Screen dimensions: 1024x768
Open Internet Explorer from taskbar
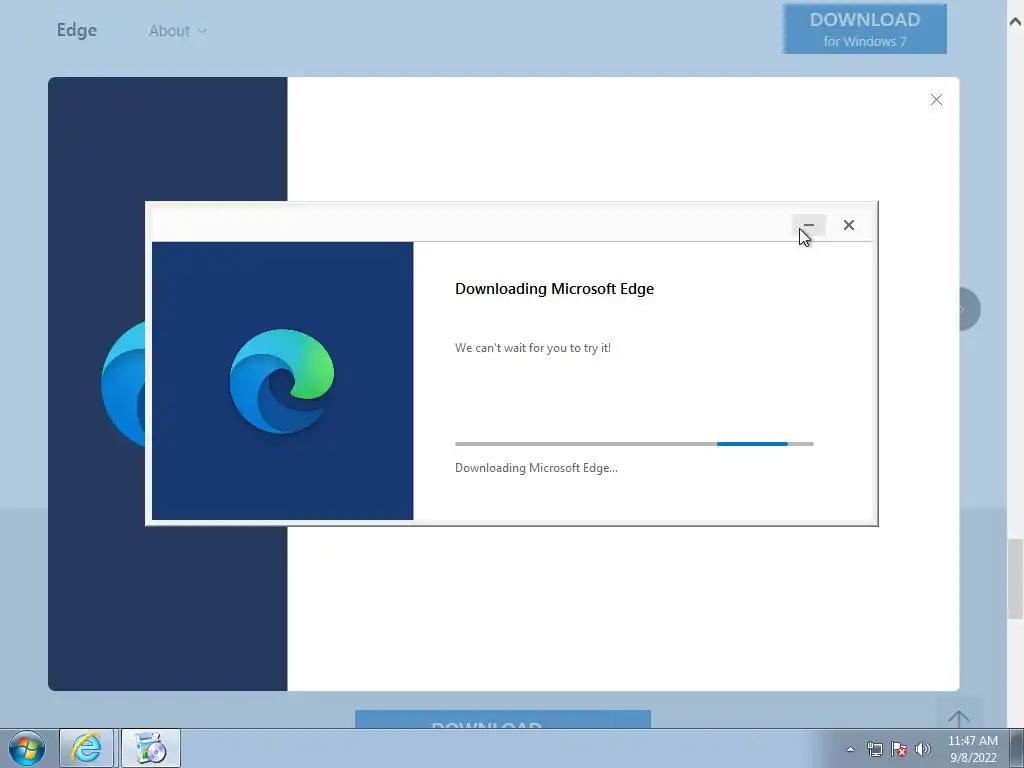(87, 748)
